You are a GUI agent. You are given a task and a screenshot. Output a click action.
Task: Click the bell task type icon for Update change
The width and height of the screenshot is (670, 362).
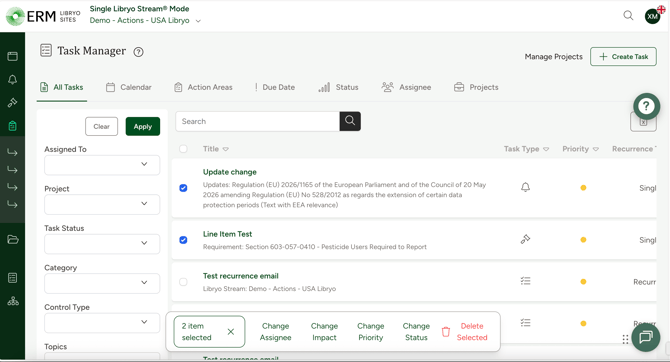tap(525, 187)
